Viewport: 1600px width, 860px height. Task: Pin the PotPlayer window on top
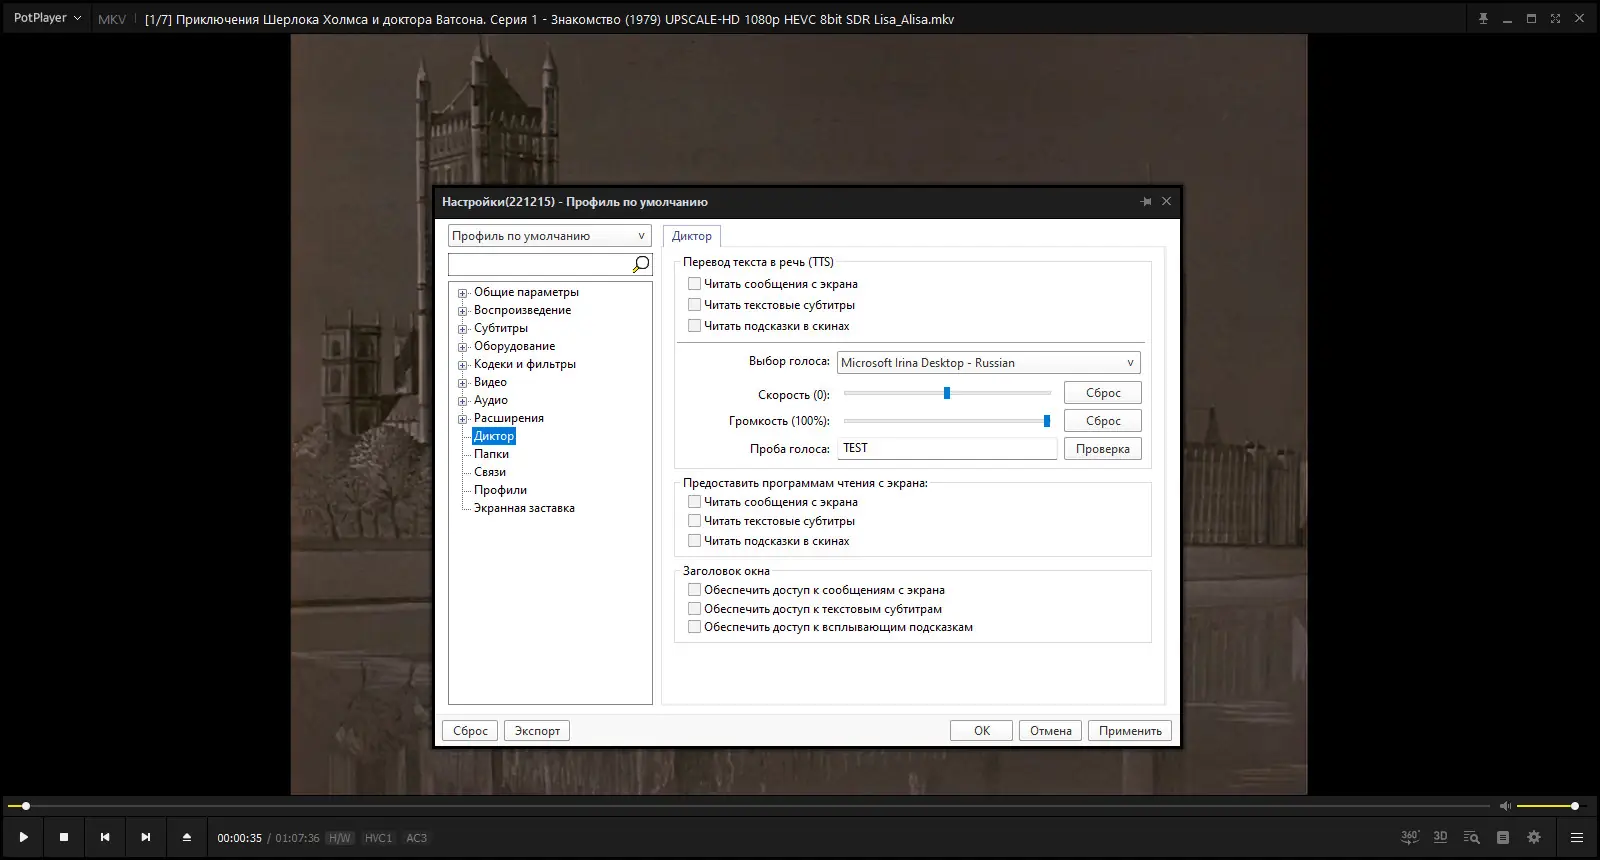tap(1483, 19)
